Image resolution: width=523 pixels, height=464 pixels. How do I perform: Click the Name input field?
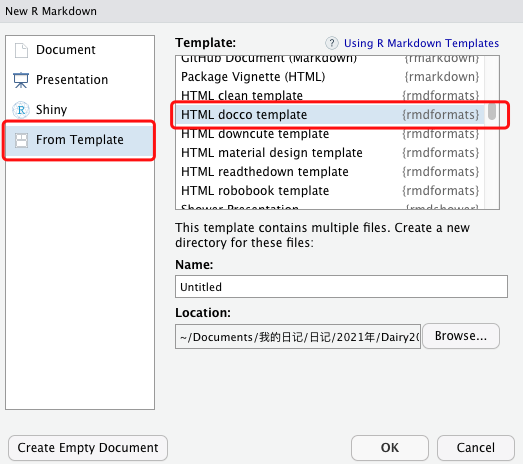point(341,287)
